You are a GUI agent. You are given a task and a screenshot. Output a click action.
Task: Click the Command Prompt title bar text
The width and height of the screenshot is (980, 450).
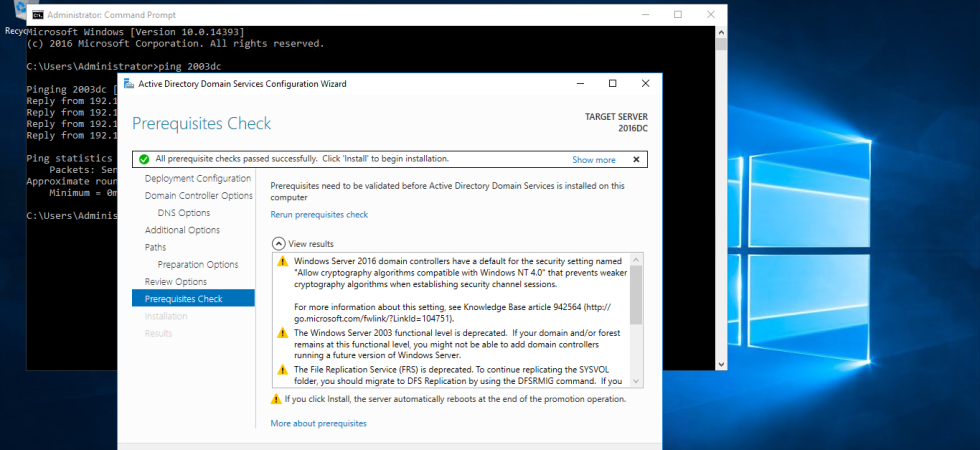pos(112,15)
